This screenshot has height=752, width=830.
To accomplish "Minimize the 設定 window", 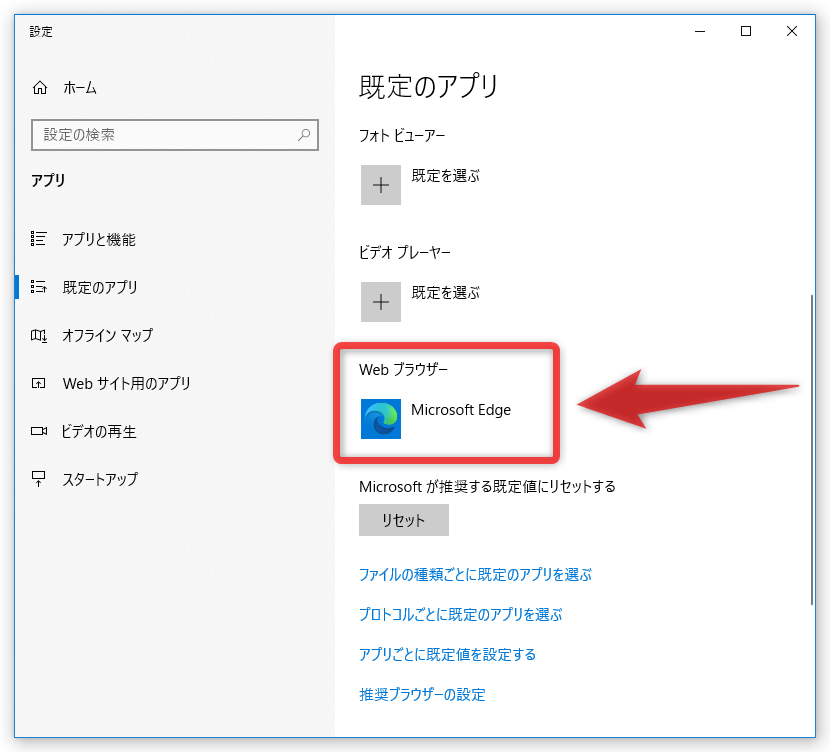I will click(700, 31).
